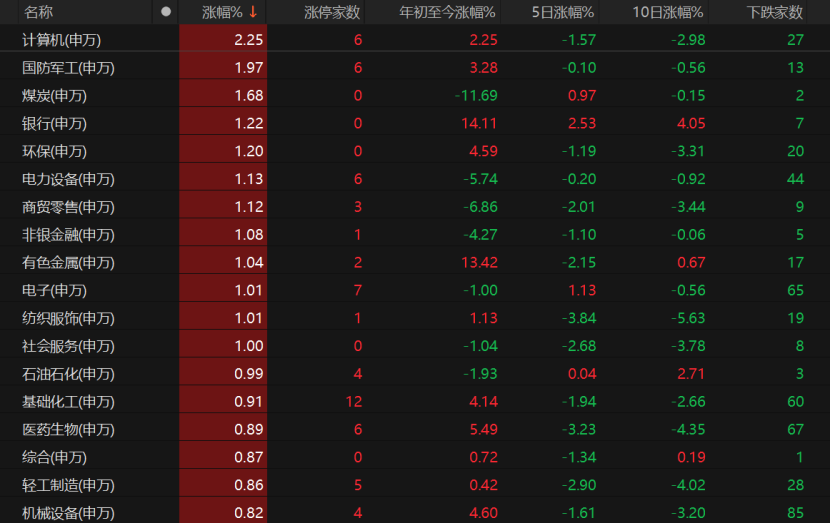Click the descending sort arrow beside 涨幅%
Viewport: 830px width, 524px height.
pyautogui.click(x=253, y=12)
